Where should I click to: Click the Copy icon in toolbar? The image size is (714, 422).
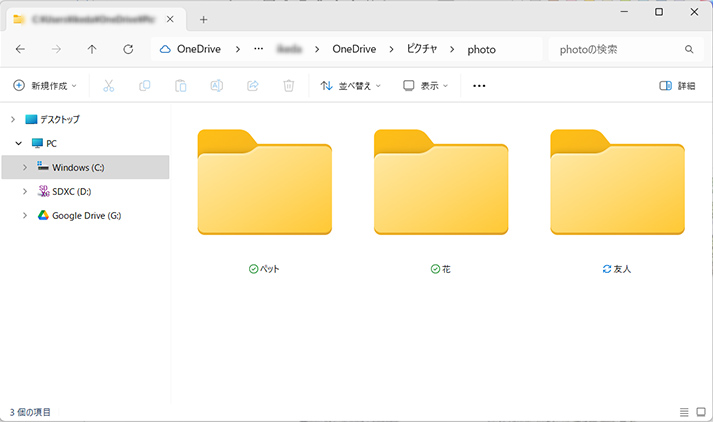(145, 86)
